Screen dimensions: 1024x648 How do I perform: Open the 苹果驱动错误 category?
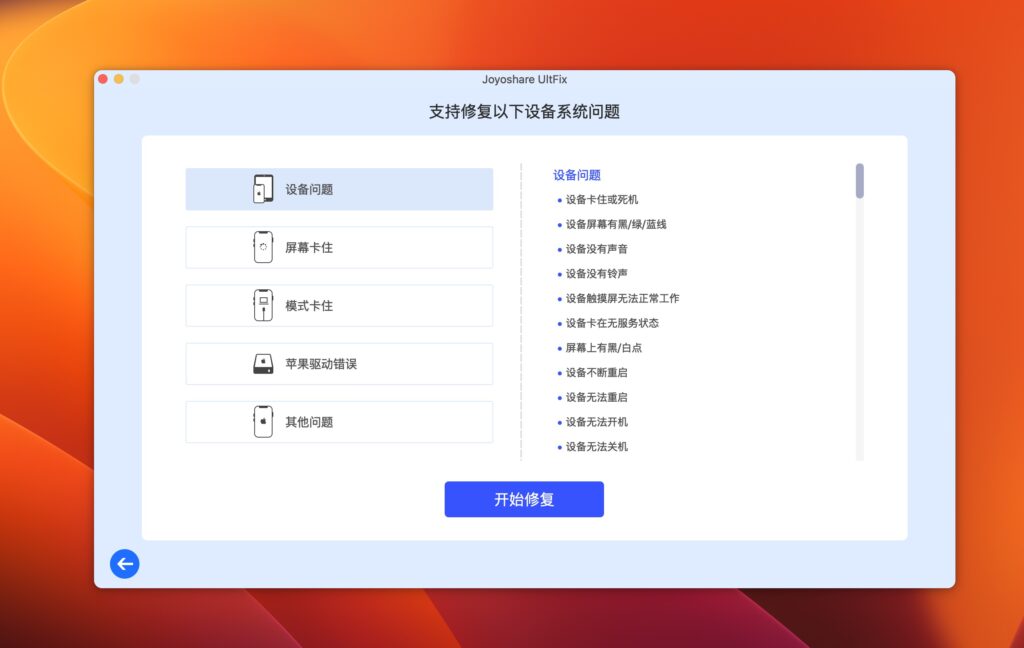click(339, 363)
